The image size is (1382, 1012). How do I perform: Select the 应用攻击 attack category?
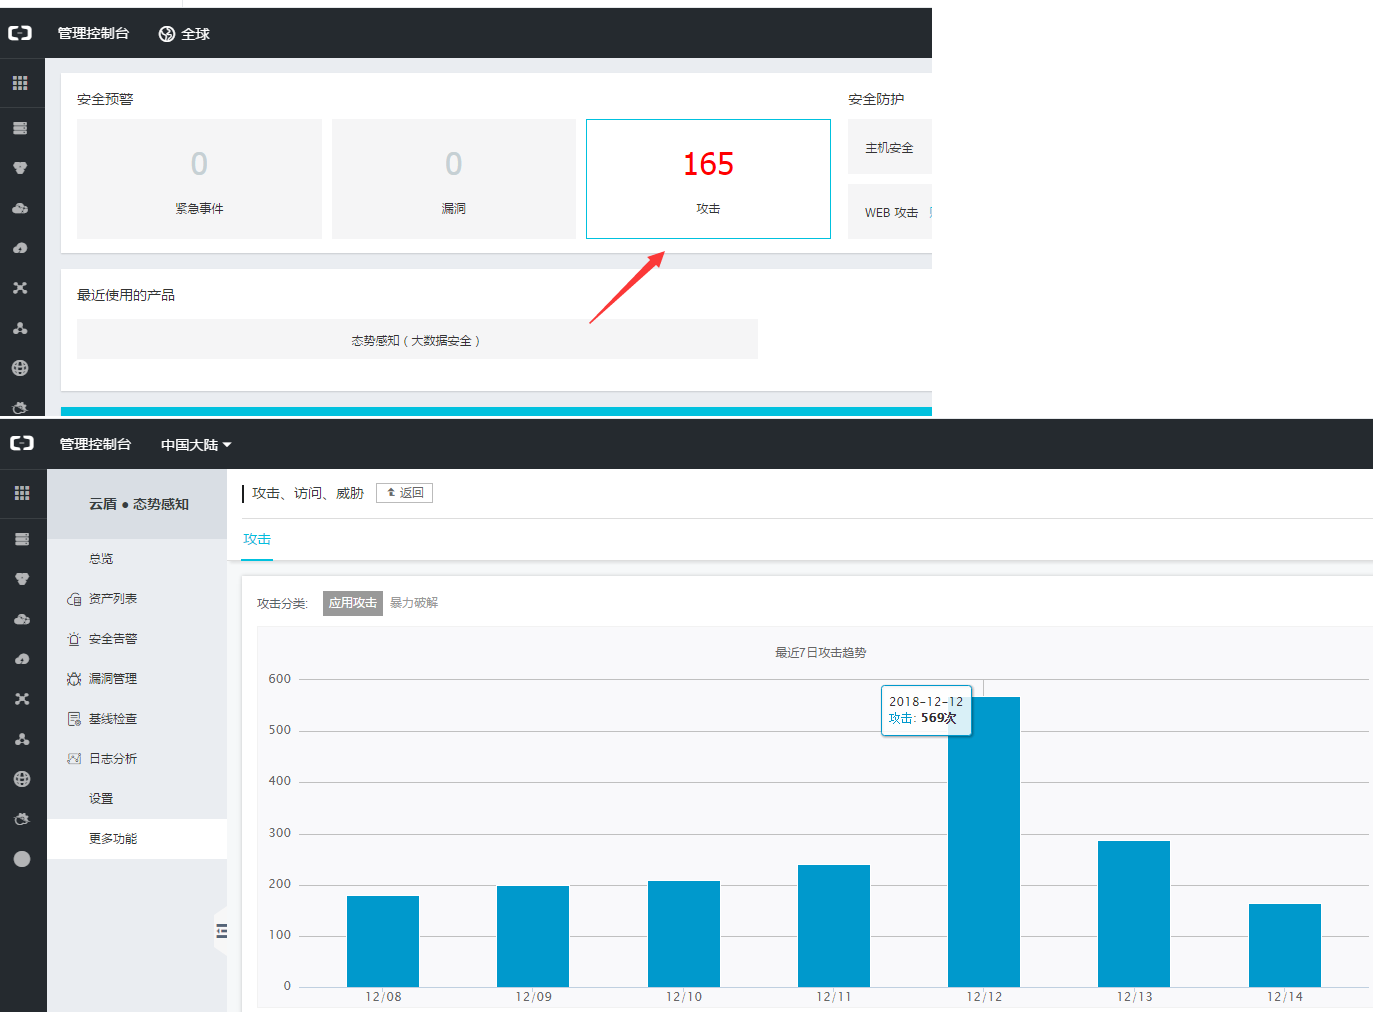tap(352, 603)
